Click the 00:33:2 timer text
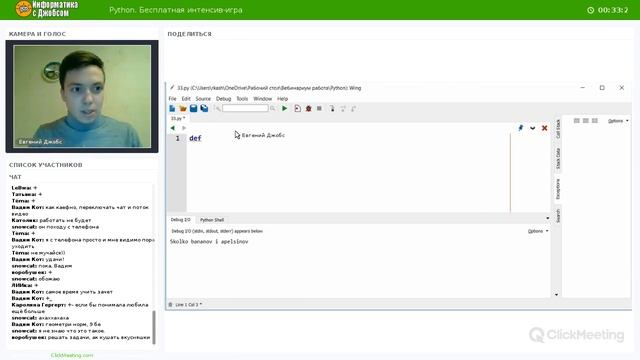 (613, 10)
